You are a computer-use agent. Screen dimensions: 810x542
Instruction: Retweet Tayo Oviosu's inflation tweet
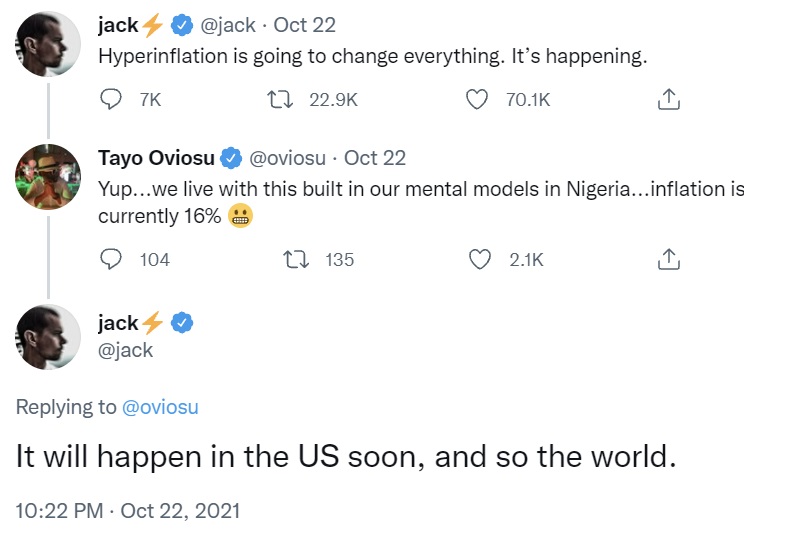click(x=297, y=259)
